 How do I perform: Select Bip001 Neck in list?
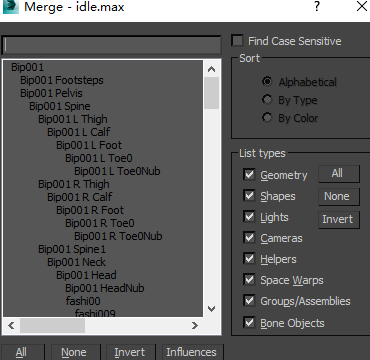76,262
